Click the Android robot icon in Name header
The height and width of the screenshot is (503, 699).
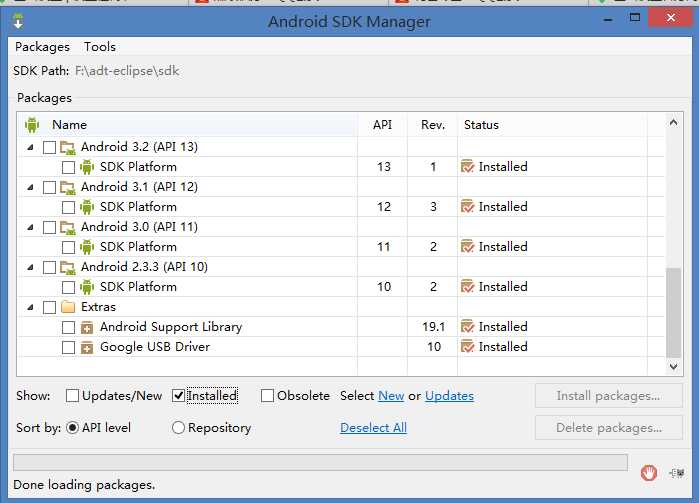click(32, 125)
